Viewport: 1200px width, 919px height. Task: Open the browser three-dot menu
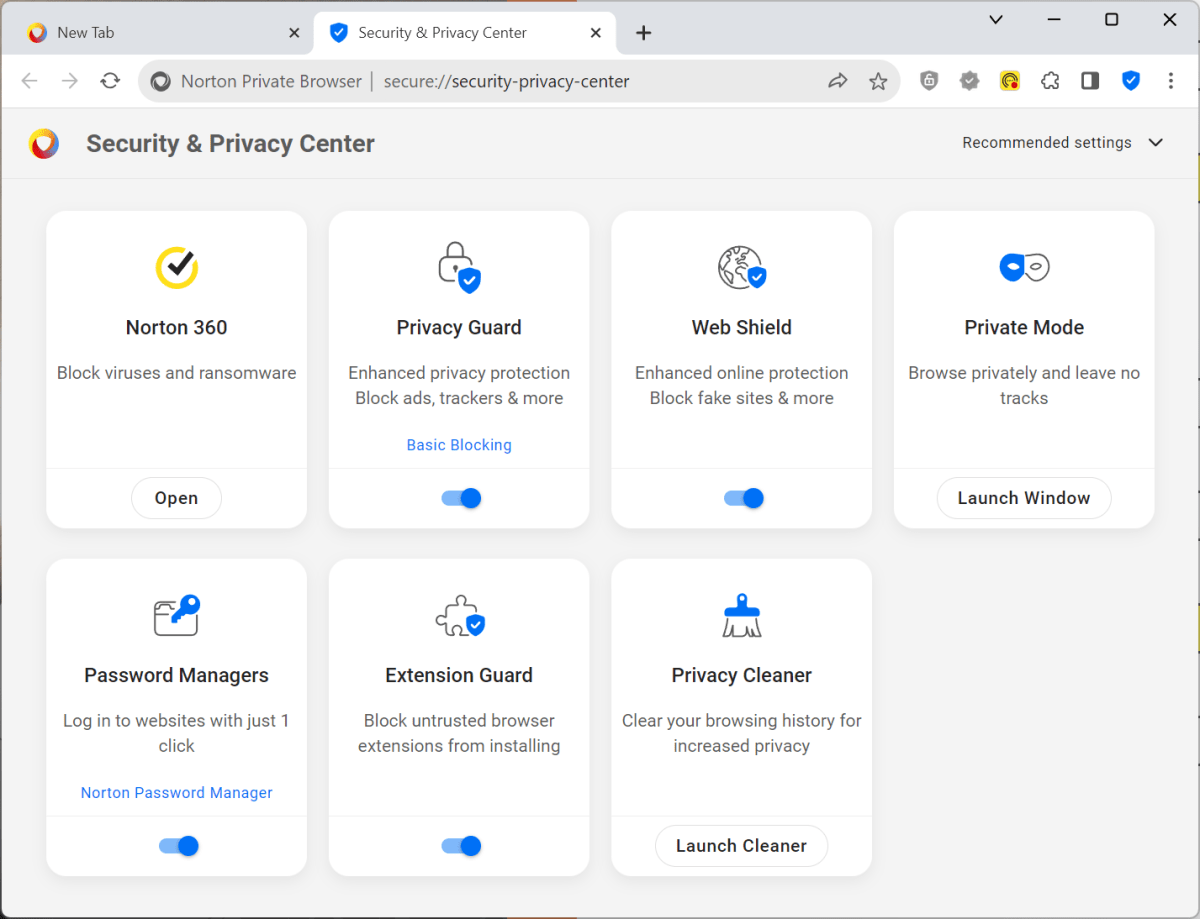click(x=1171, y=81)
